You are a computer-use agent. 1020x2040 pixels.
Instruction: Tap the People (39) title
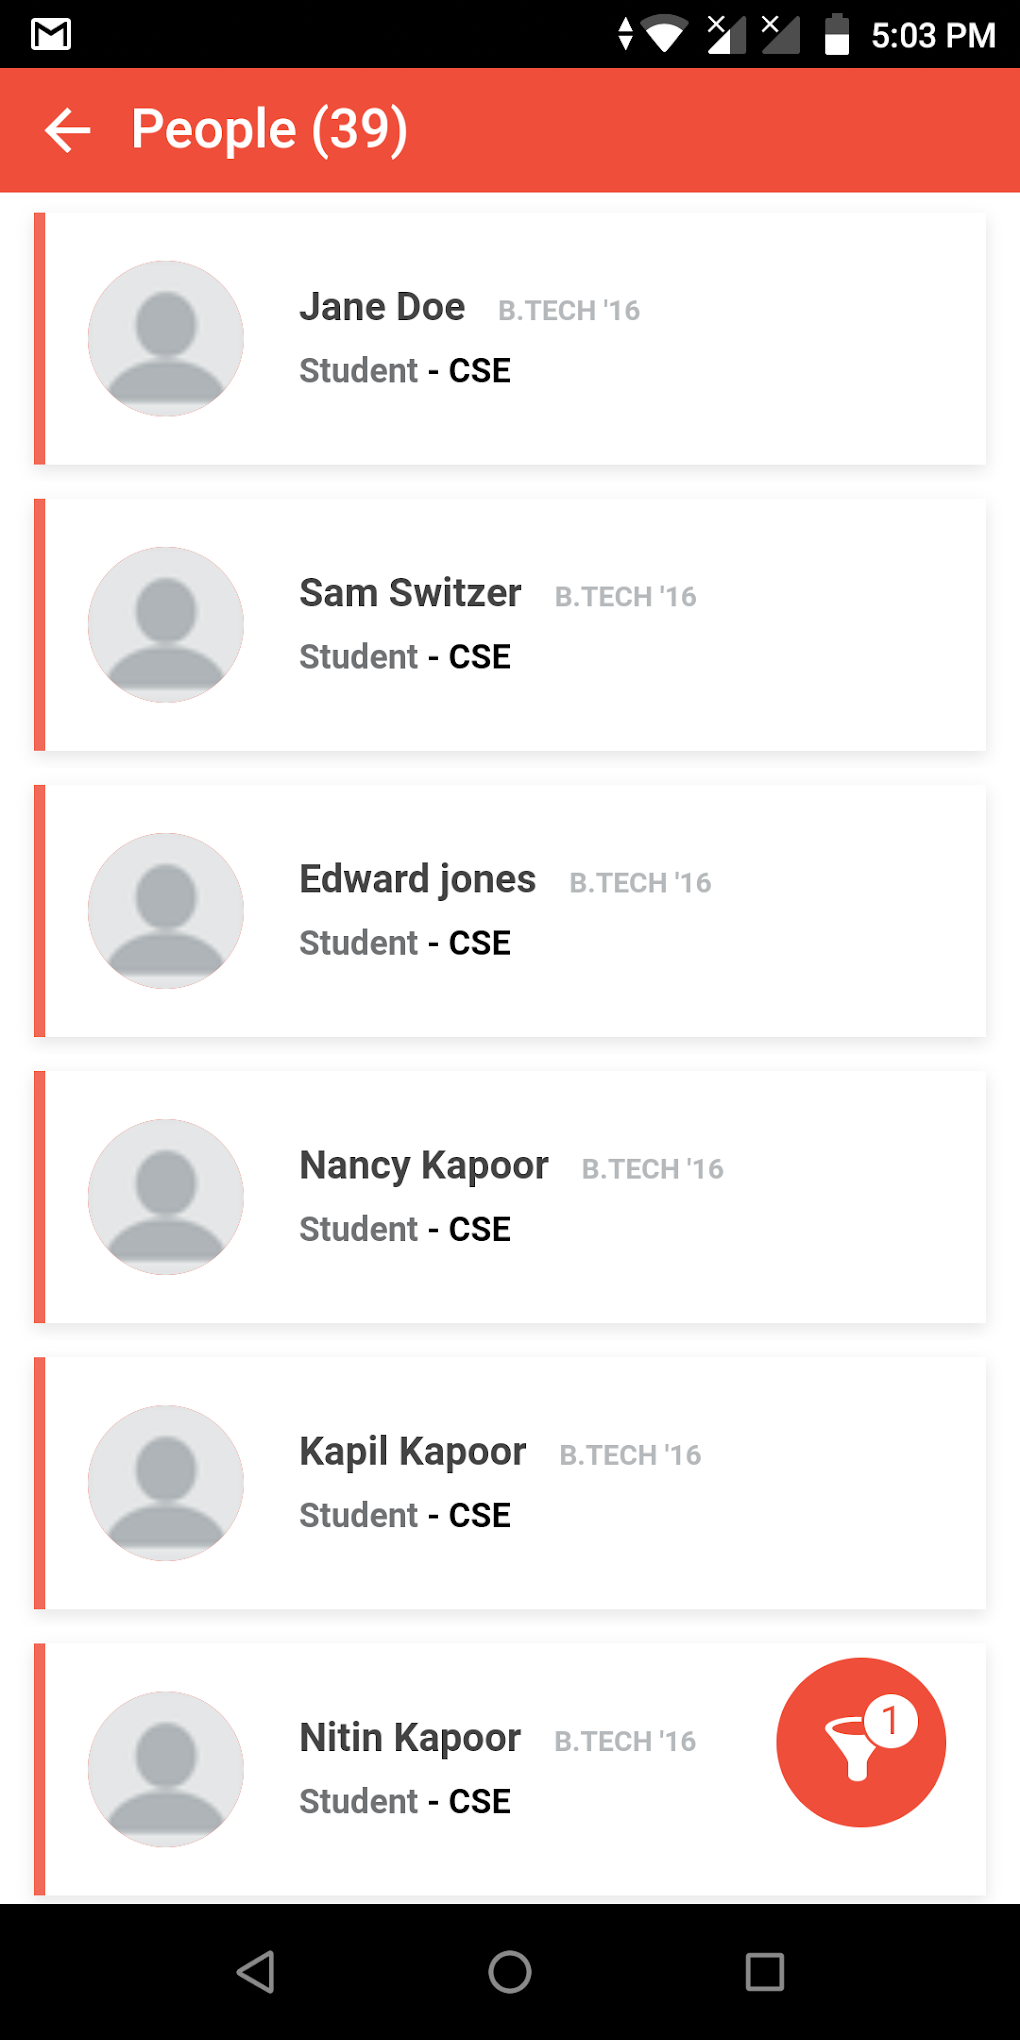(x=269, y=130)
